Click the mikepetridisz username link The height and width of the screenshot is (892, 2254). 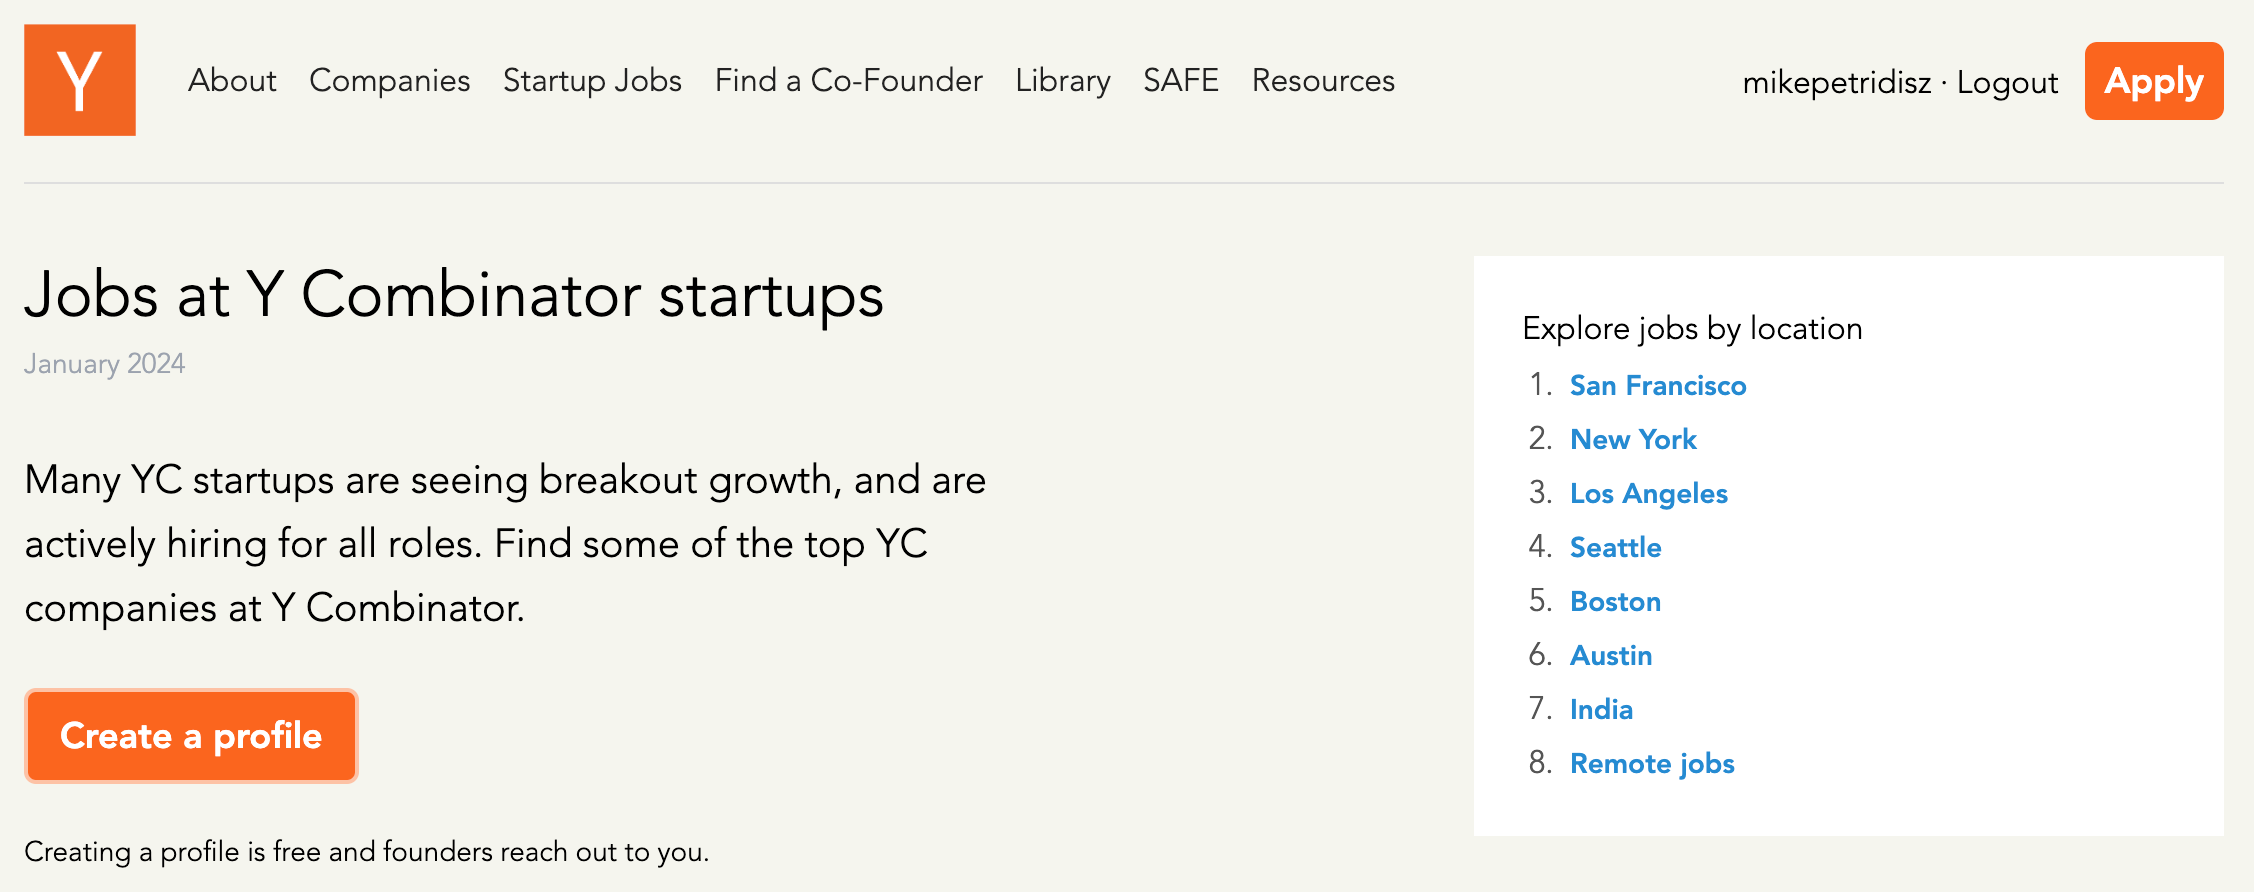1836,82
